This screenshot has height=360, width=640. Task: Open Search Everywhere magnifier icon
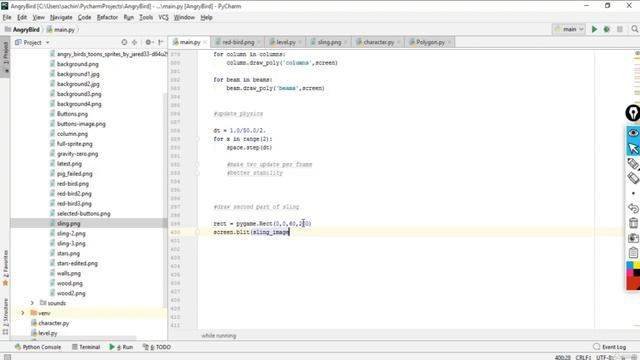634,29
